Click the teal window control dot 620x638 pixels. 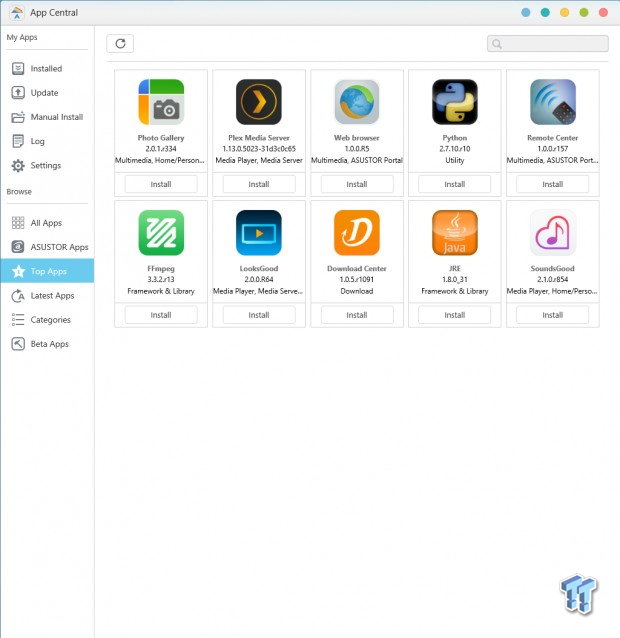[545, 13]
